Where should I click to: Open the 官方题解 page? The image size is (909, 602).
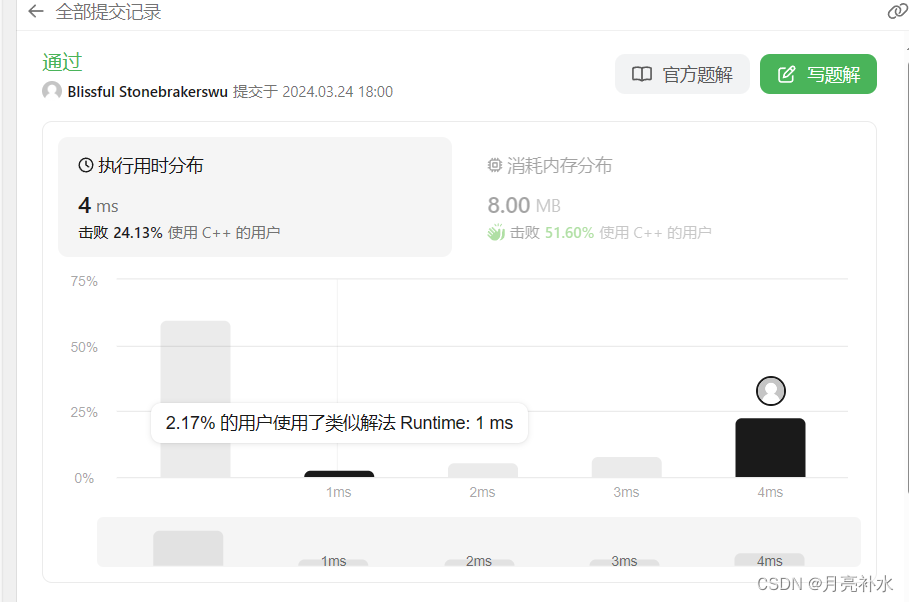(x=682, y=74)
